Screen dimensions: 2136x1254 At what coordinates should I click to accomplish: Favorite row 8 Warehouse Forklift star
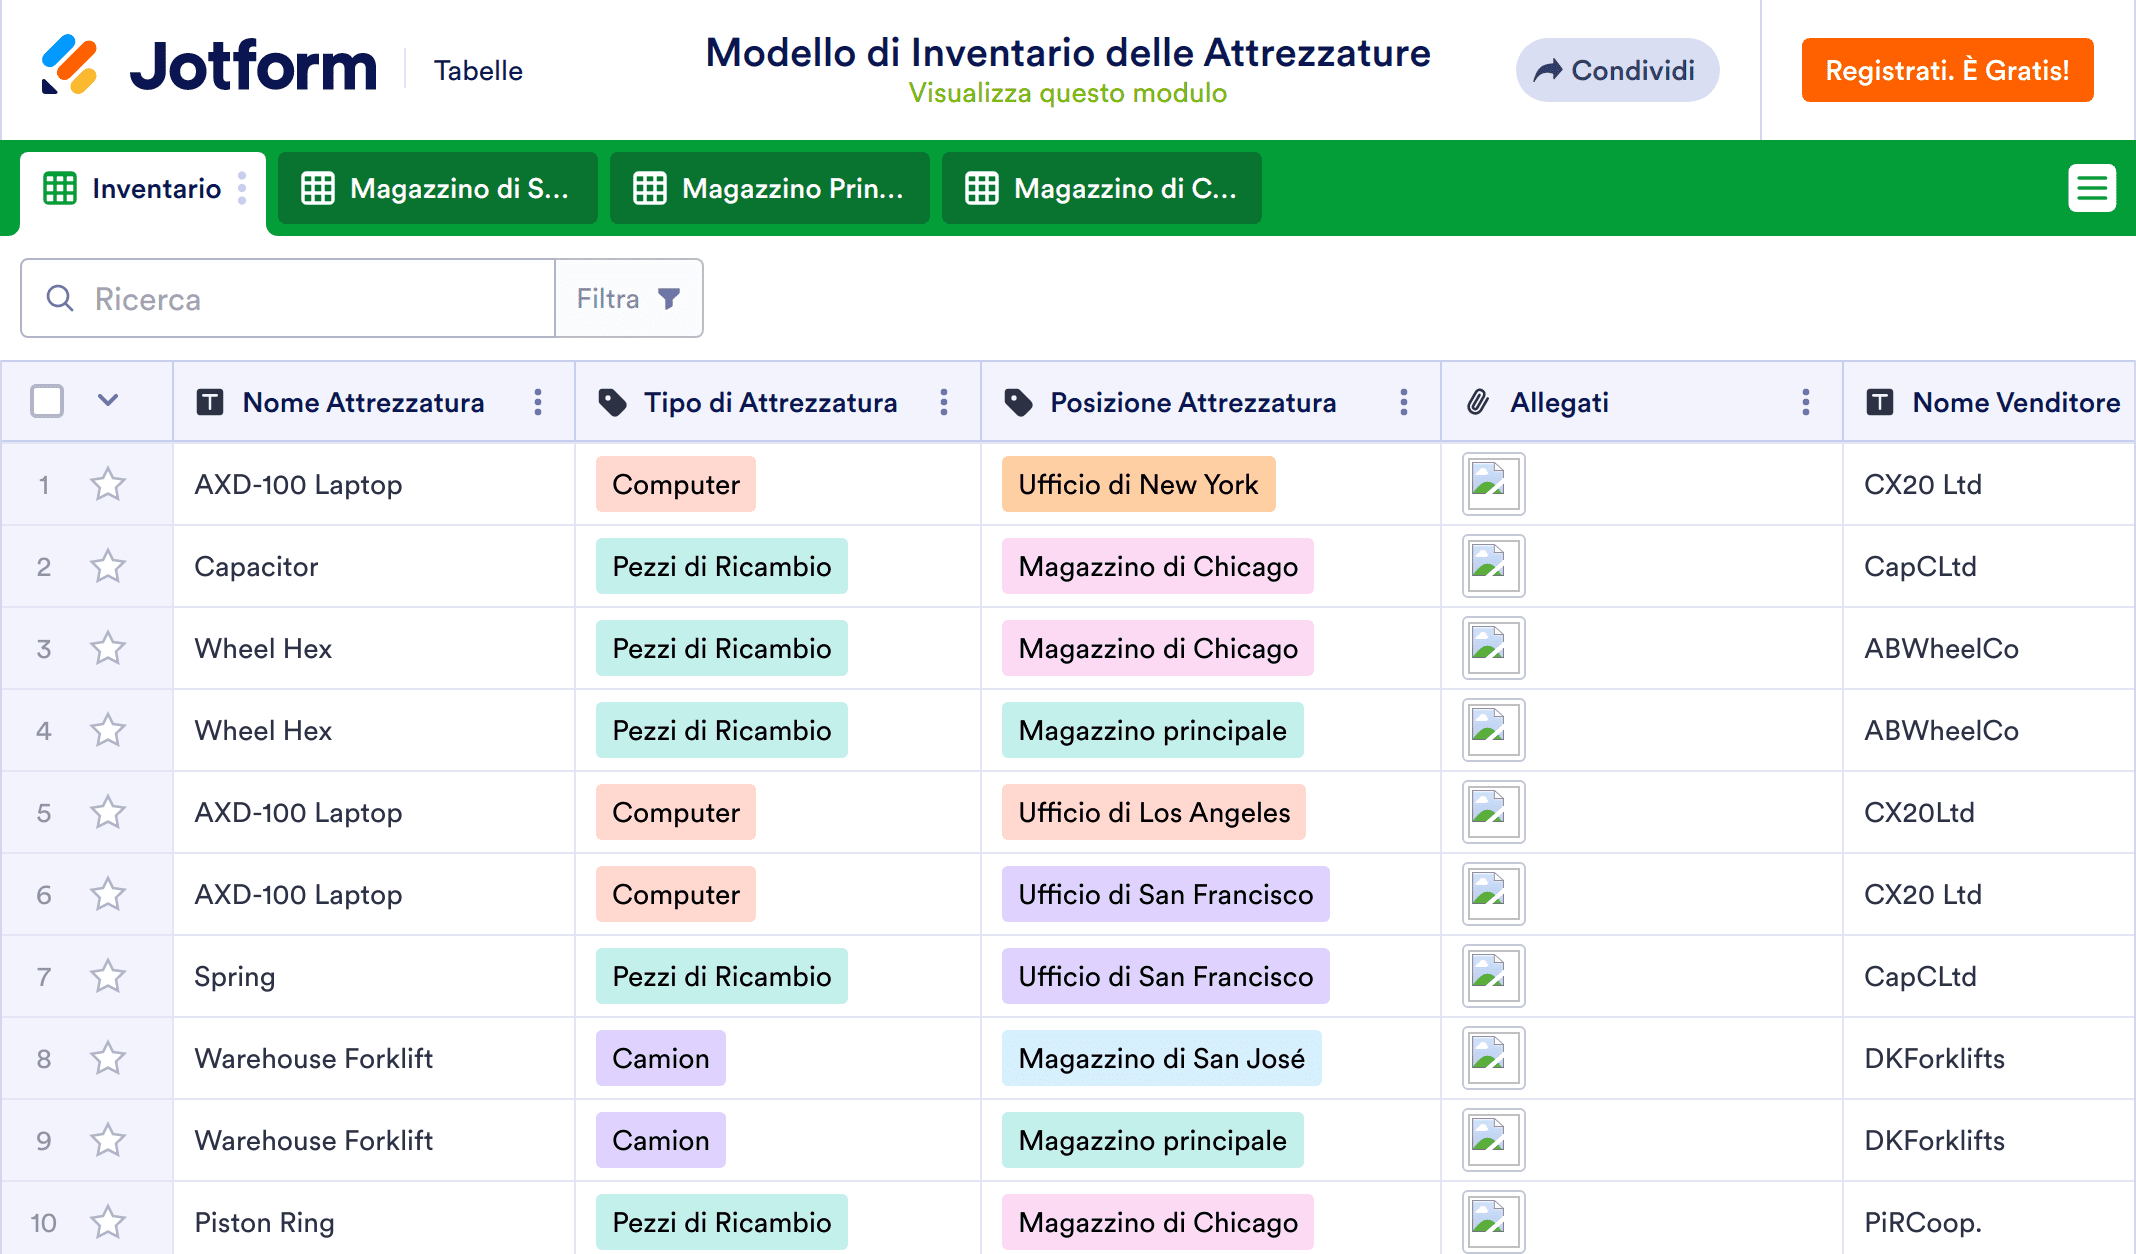pos(108,1058)
